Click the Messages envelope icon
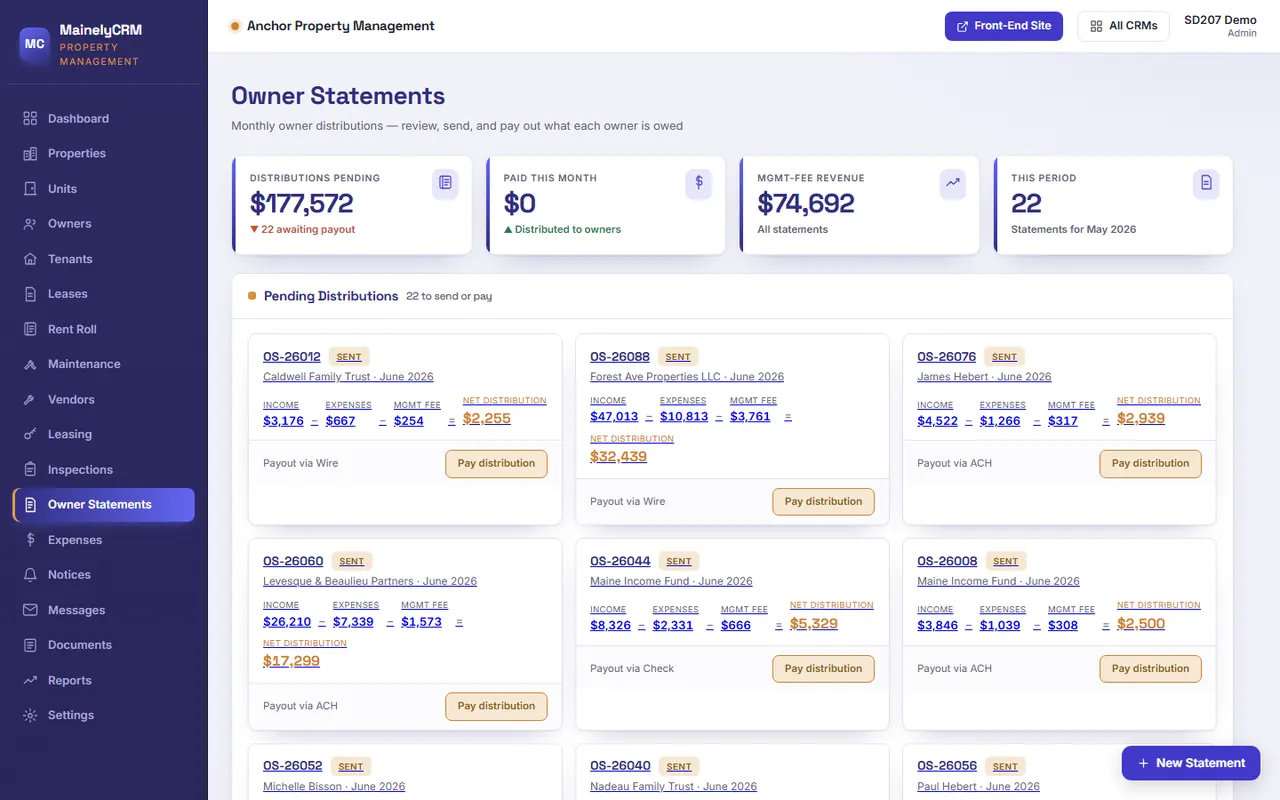This screenshot has height=800, width=1280. coord(30,610)
